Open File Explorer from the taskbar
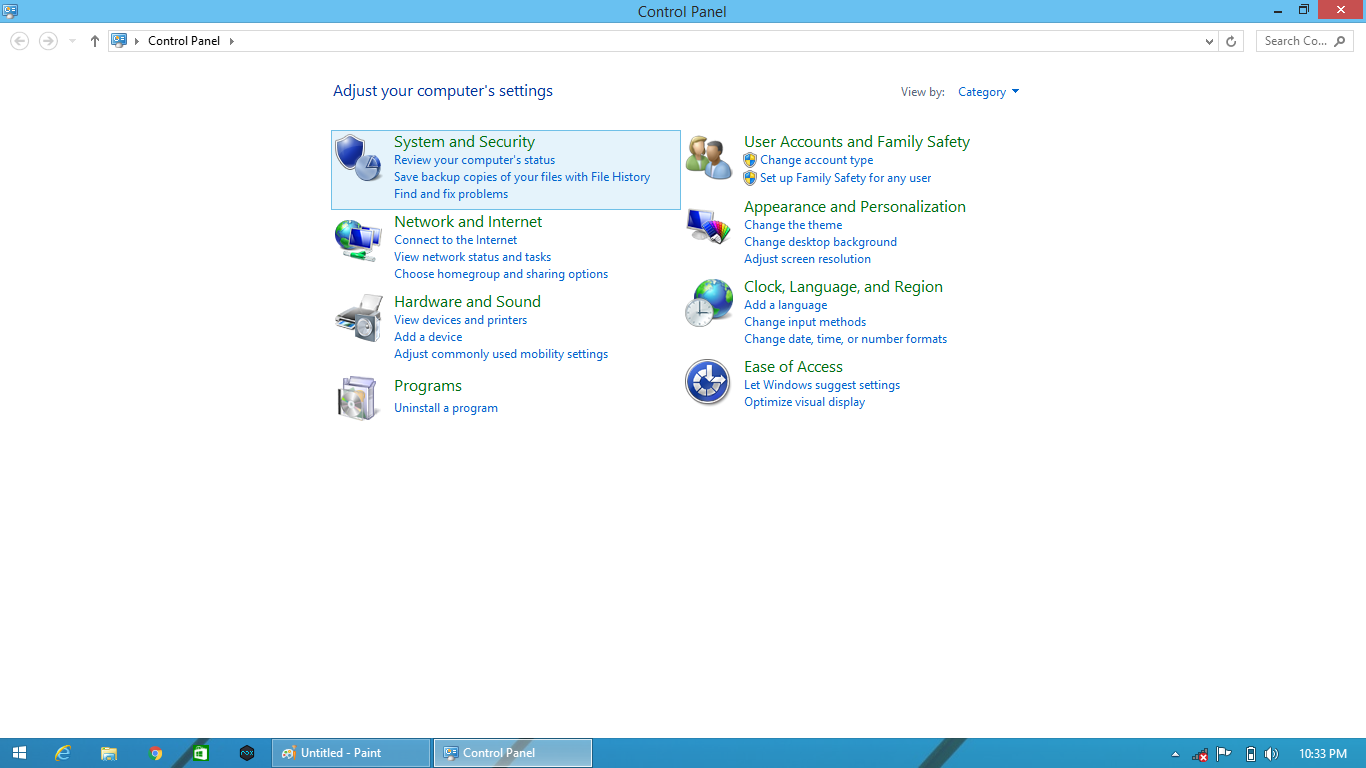This screenshot has height=768, width=1366. click(x=109, y=753)
